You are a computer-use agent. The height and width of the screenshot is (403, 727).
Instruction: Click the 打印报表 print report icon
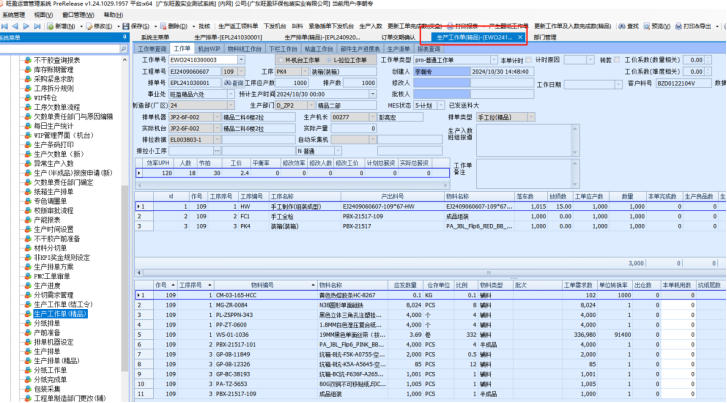[451, 26]
